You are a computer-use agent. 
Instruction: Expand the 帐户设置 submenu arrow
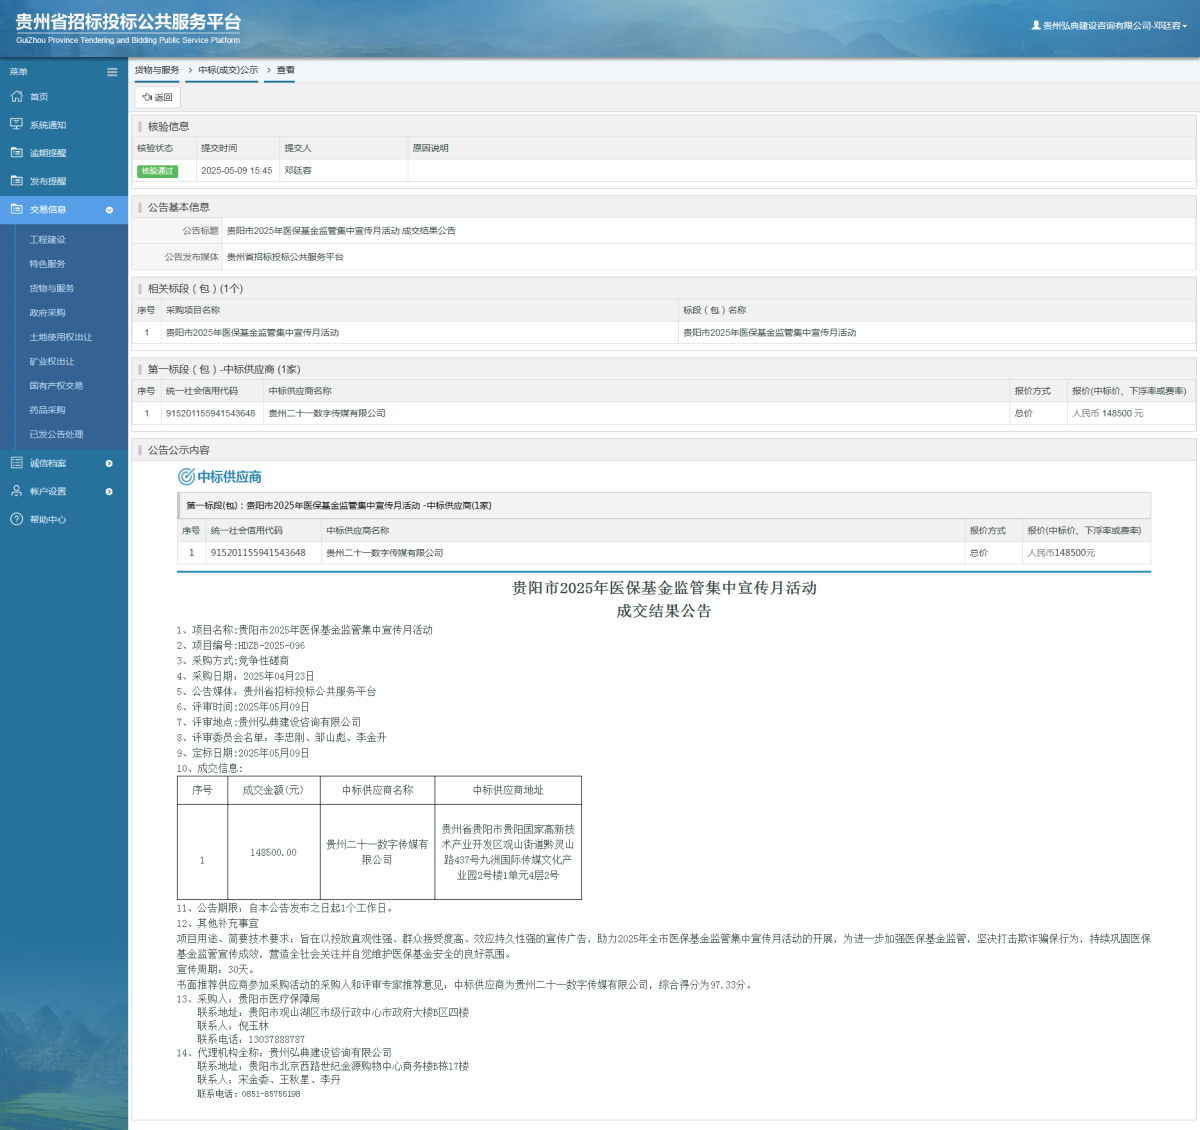[109, 491]
